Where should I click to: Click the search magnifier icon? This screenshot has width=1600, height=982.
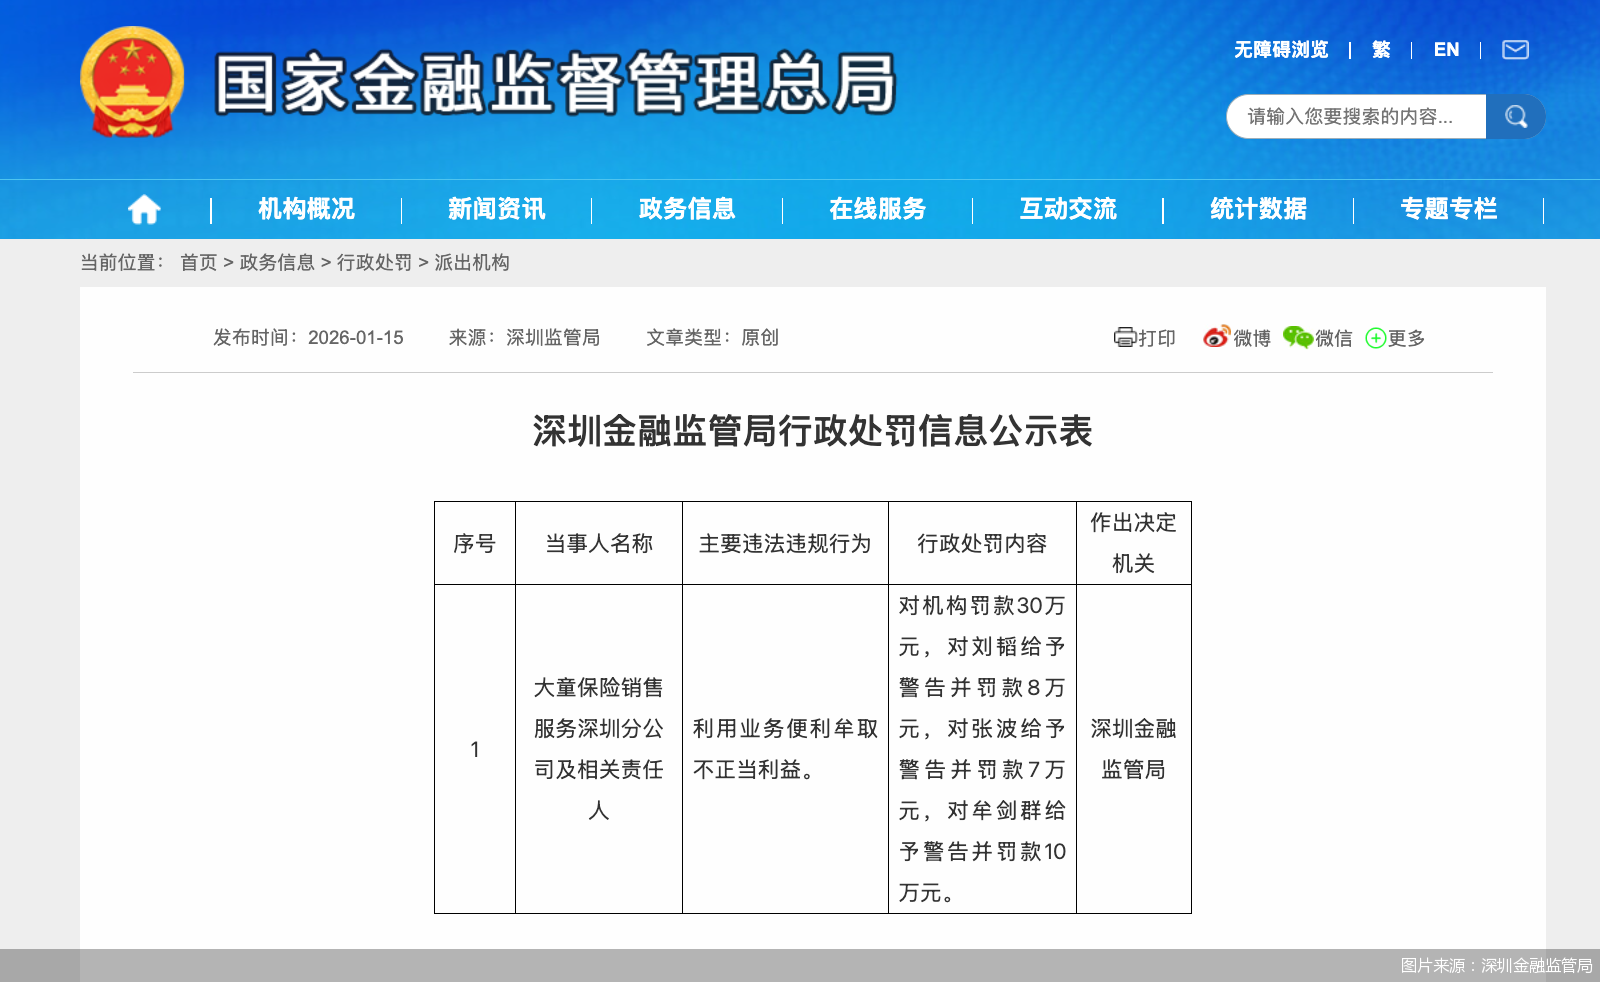click(1515, 116)
